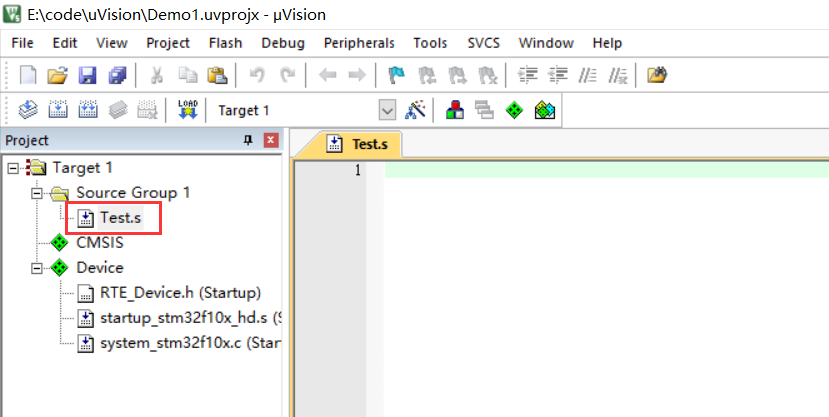The width and height of the screenshot is (829, 417).
Task: Open the Debug menu
Action: pos(283,43)
